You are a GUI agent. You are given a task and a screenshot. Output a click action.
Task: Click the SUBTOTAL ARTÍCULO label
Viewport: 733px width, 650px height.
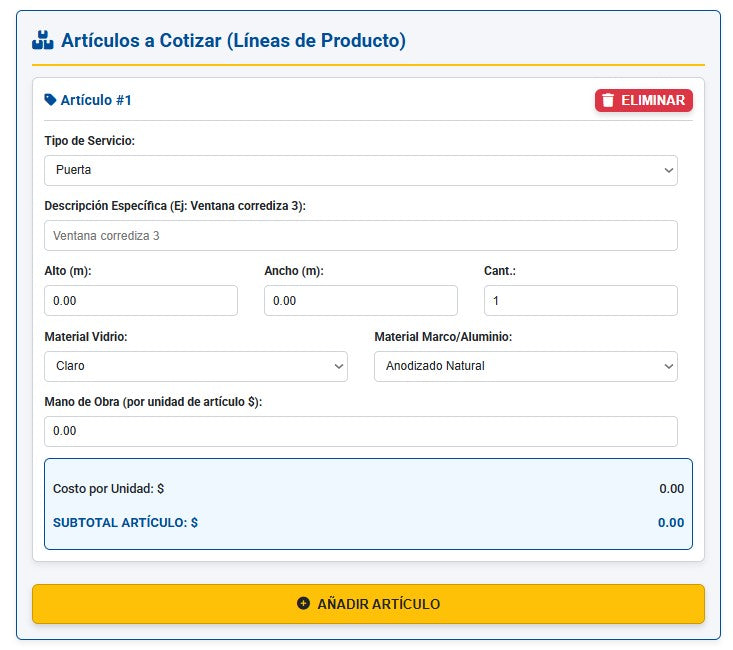125,522
